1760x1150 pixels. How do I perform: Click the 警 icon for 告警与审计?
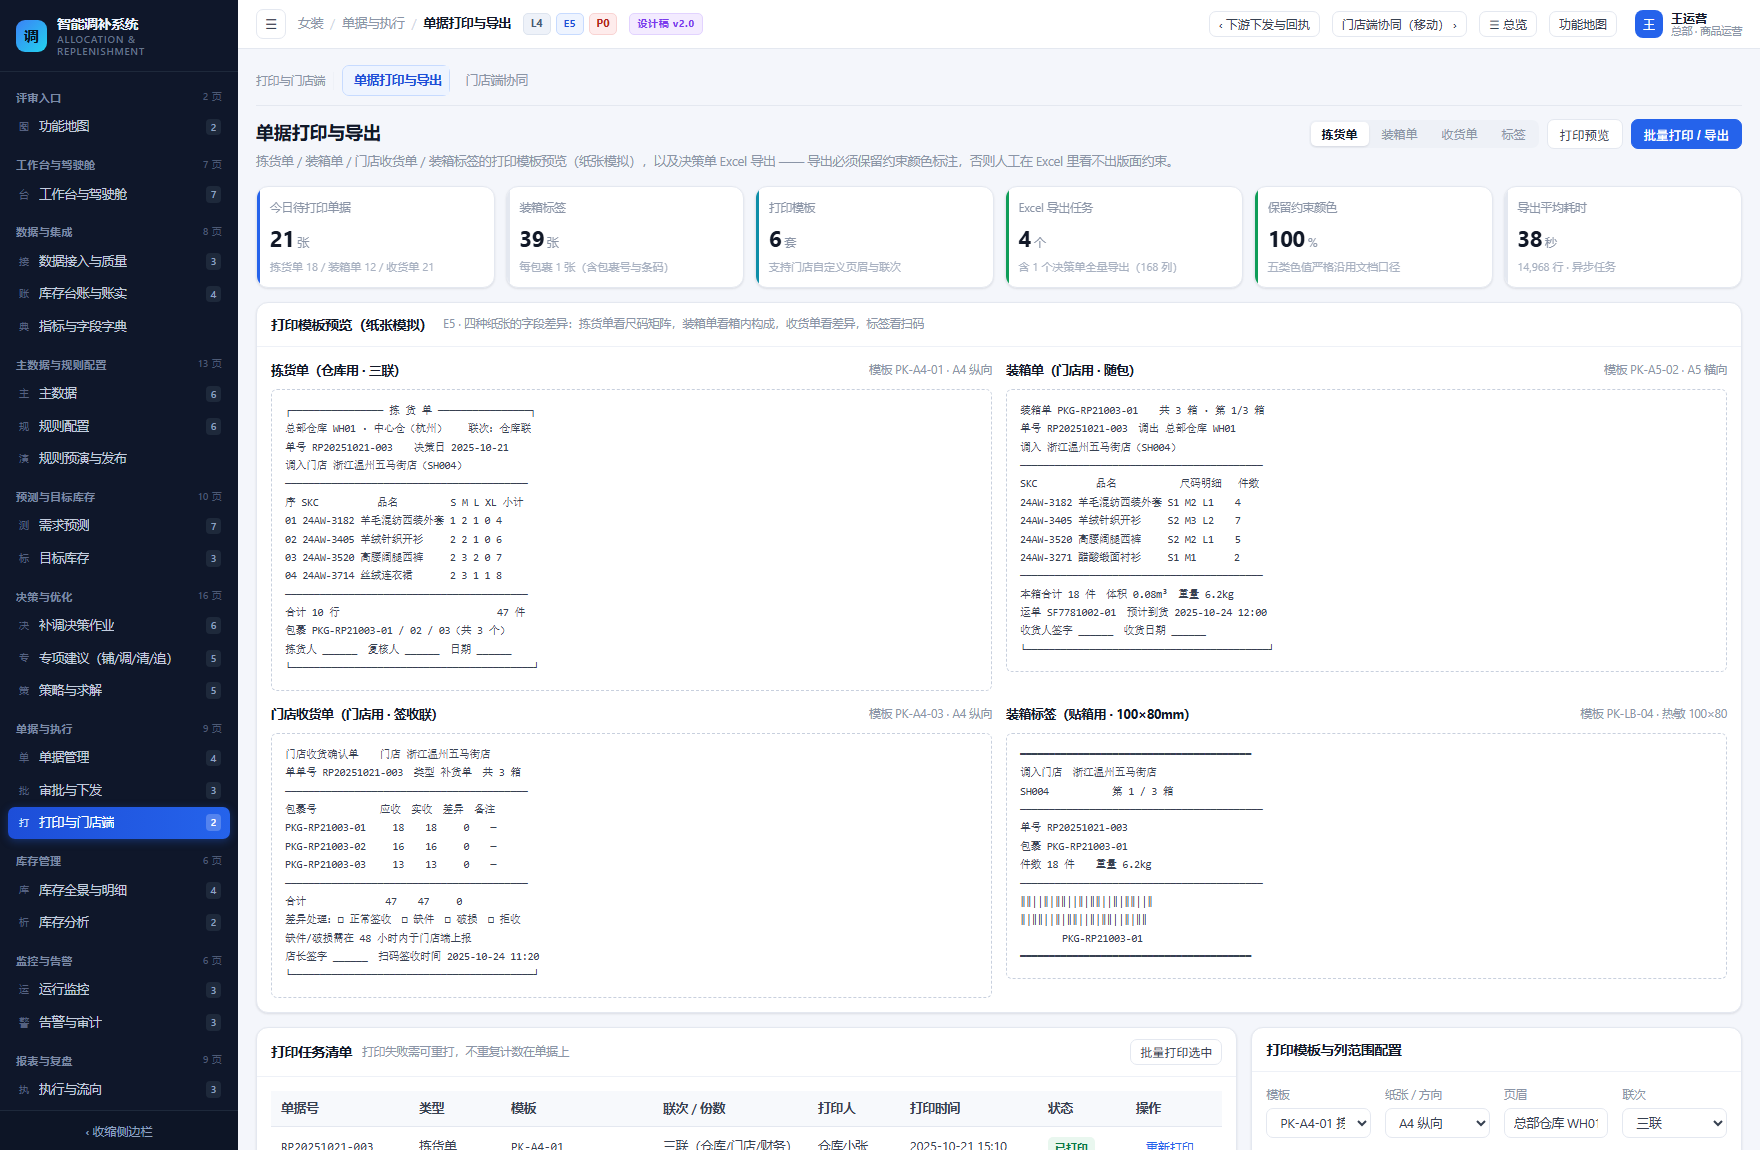[24, 1023]
